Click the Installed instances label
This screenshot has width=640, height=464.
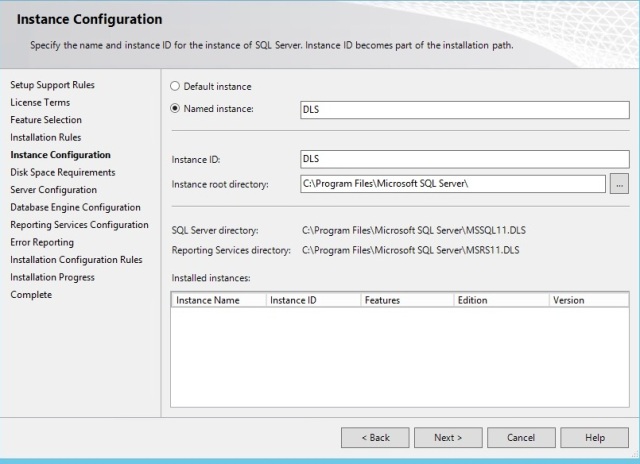[x=211, y=278]
